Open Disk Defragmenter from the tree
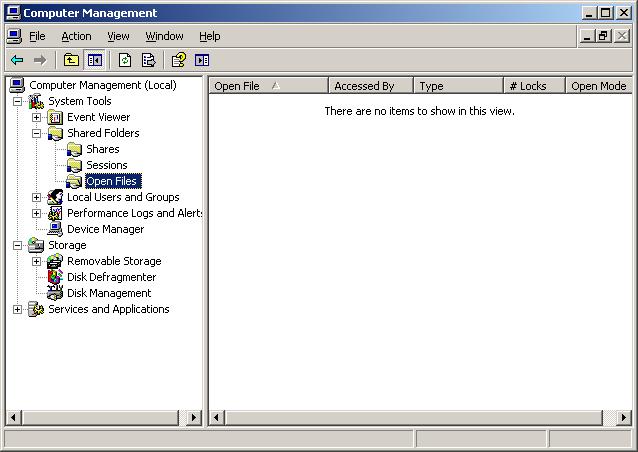 [111, 277]
